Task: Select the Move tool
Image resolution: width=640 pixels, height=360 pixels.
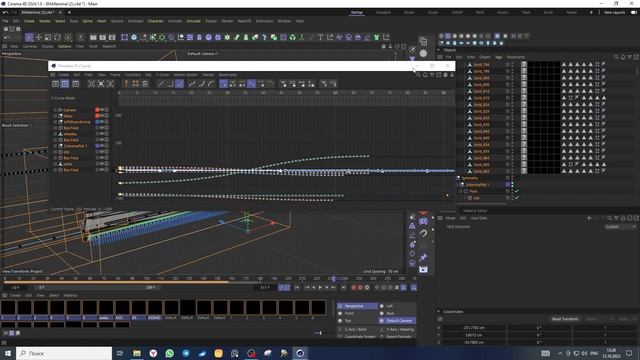Action: point(39,38)
